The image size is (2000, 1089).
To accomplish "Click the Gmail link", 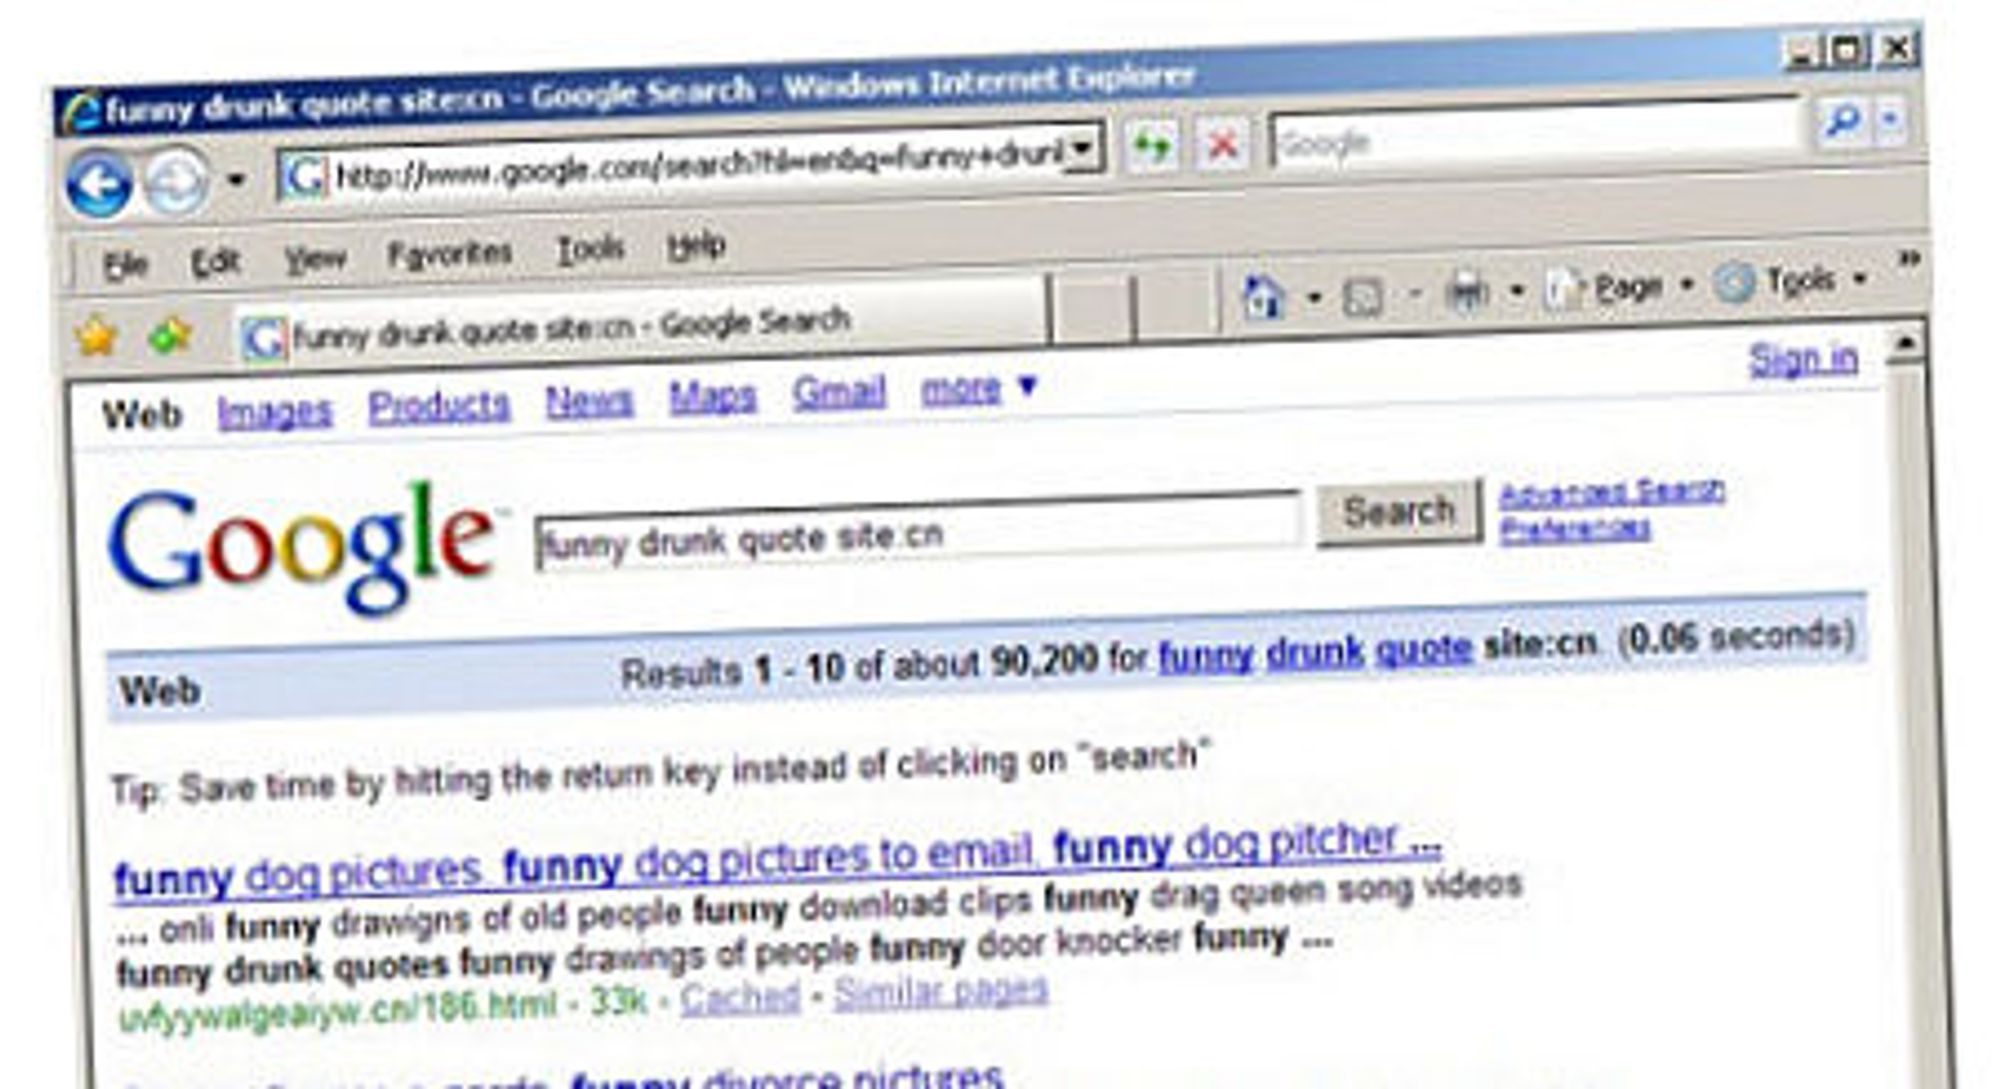I will (x=839, y=392).
